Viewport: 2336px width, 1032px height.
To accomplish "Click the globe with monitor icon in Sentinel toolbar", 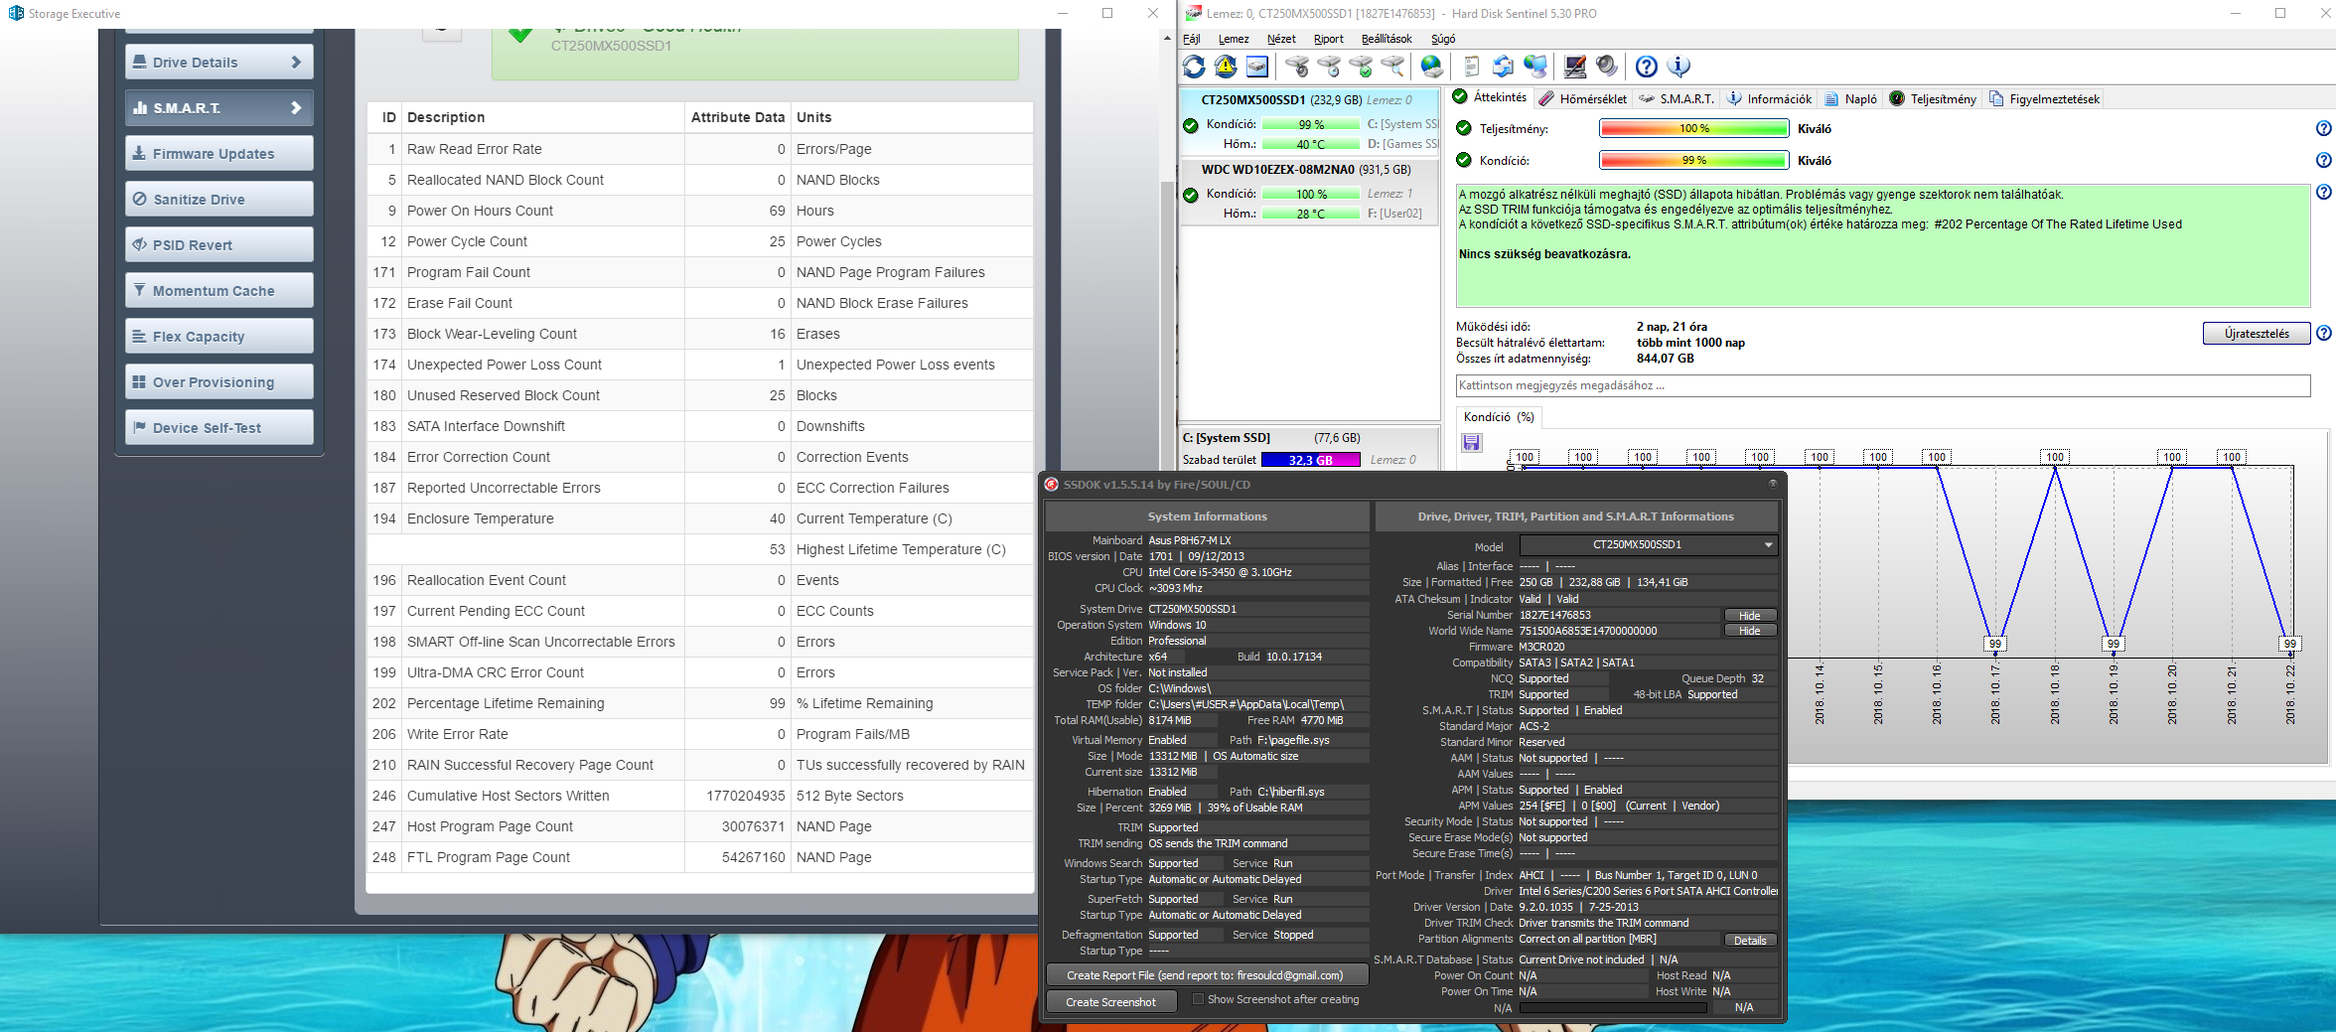I will pos(1535,67).
